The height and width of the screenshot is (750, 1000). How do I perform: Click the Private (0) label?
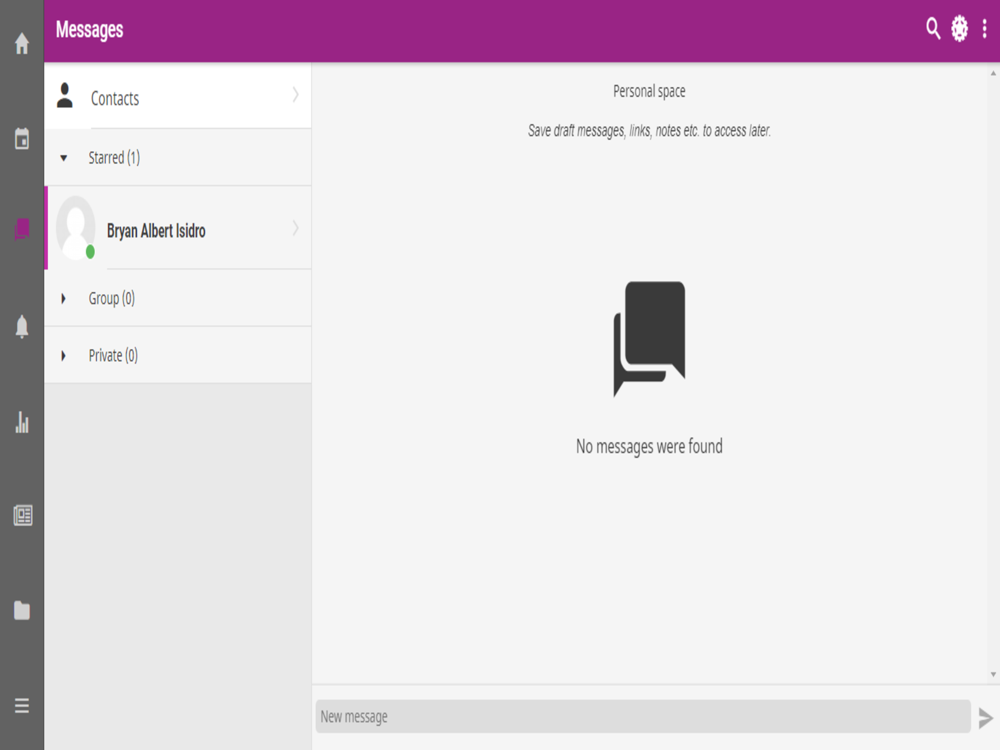pyautogui.click(x=113, y=355)
